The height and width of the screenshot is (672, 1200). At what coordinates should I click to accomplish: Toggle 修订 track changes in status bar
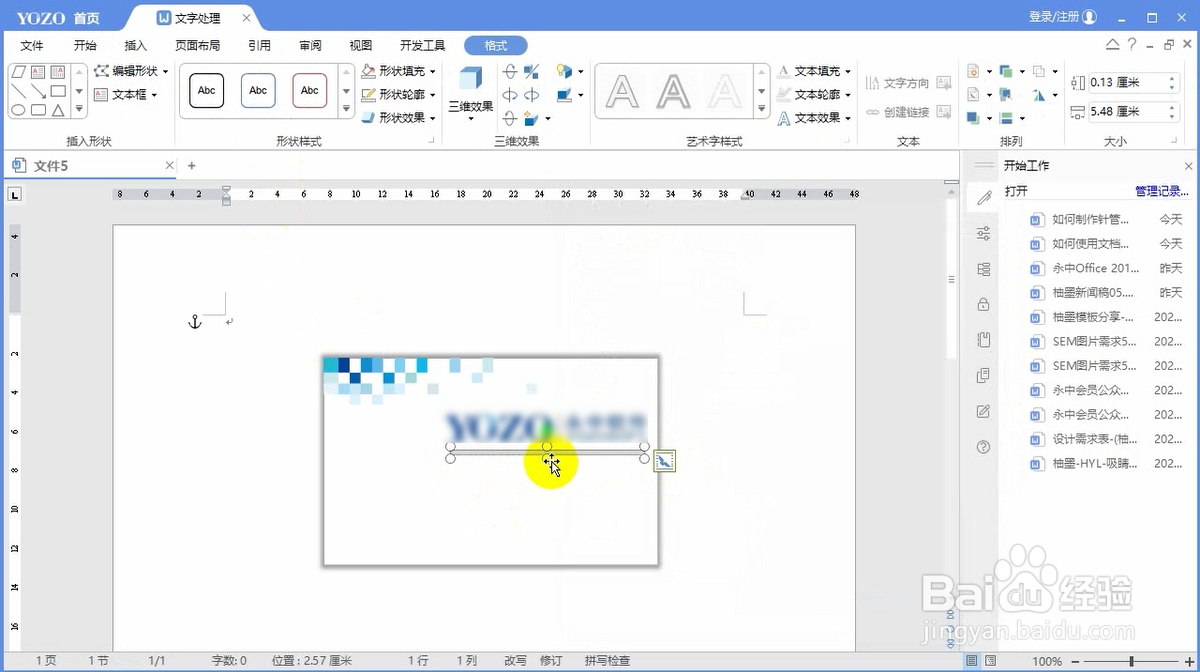551,661
